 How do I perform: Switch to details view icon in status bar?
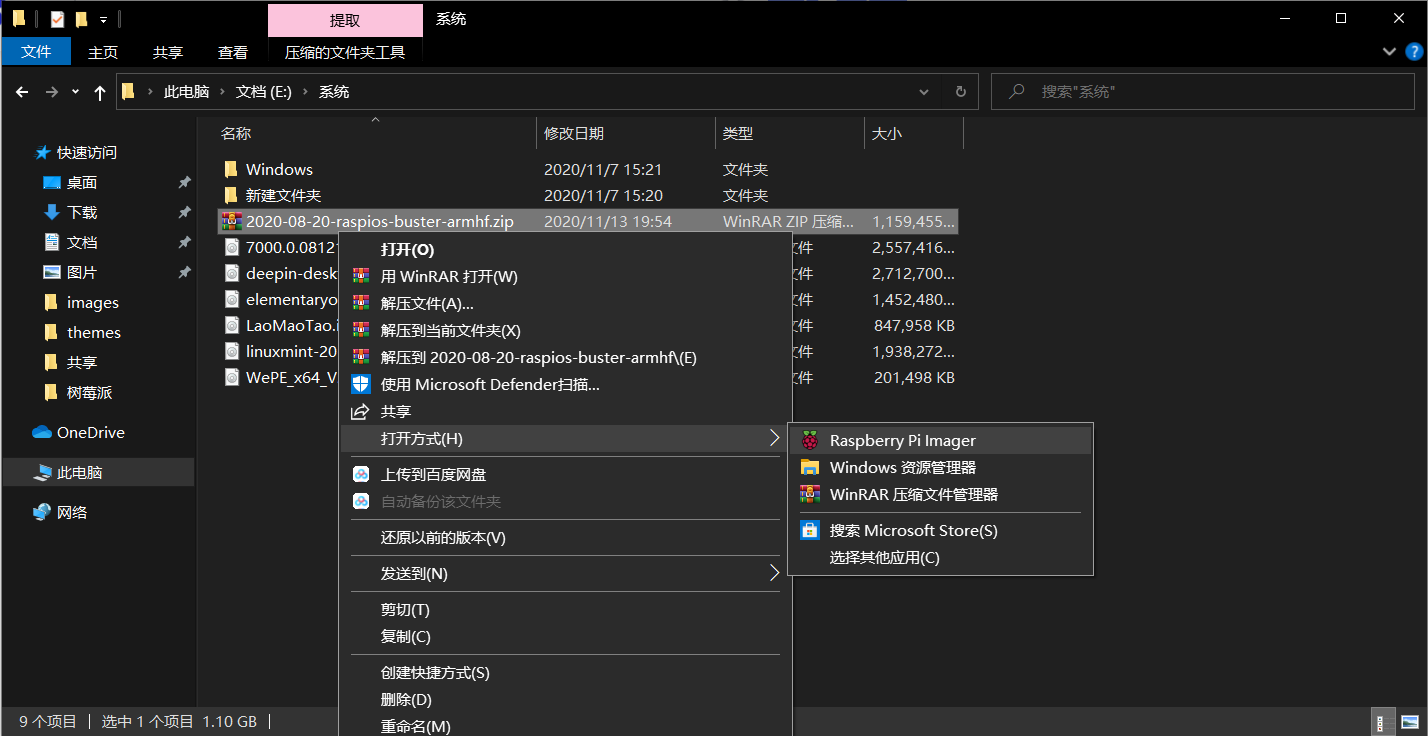pyautogui.click(x=1382, y=721)
